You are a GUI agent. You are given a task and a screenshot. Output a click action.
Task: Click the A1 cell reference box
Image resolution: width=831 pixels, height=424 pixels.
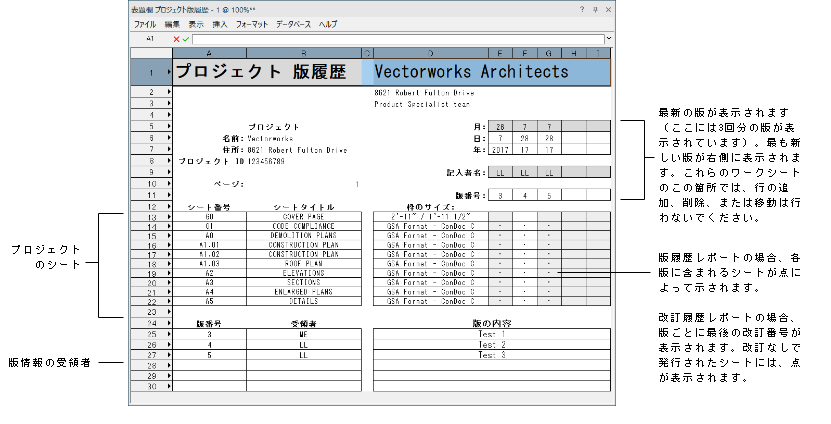(x=151, y=39)
